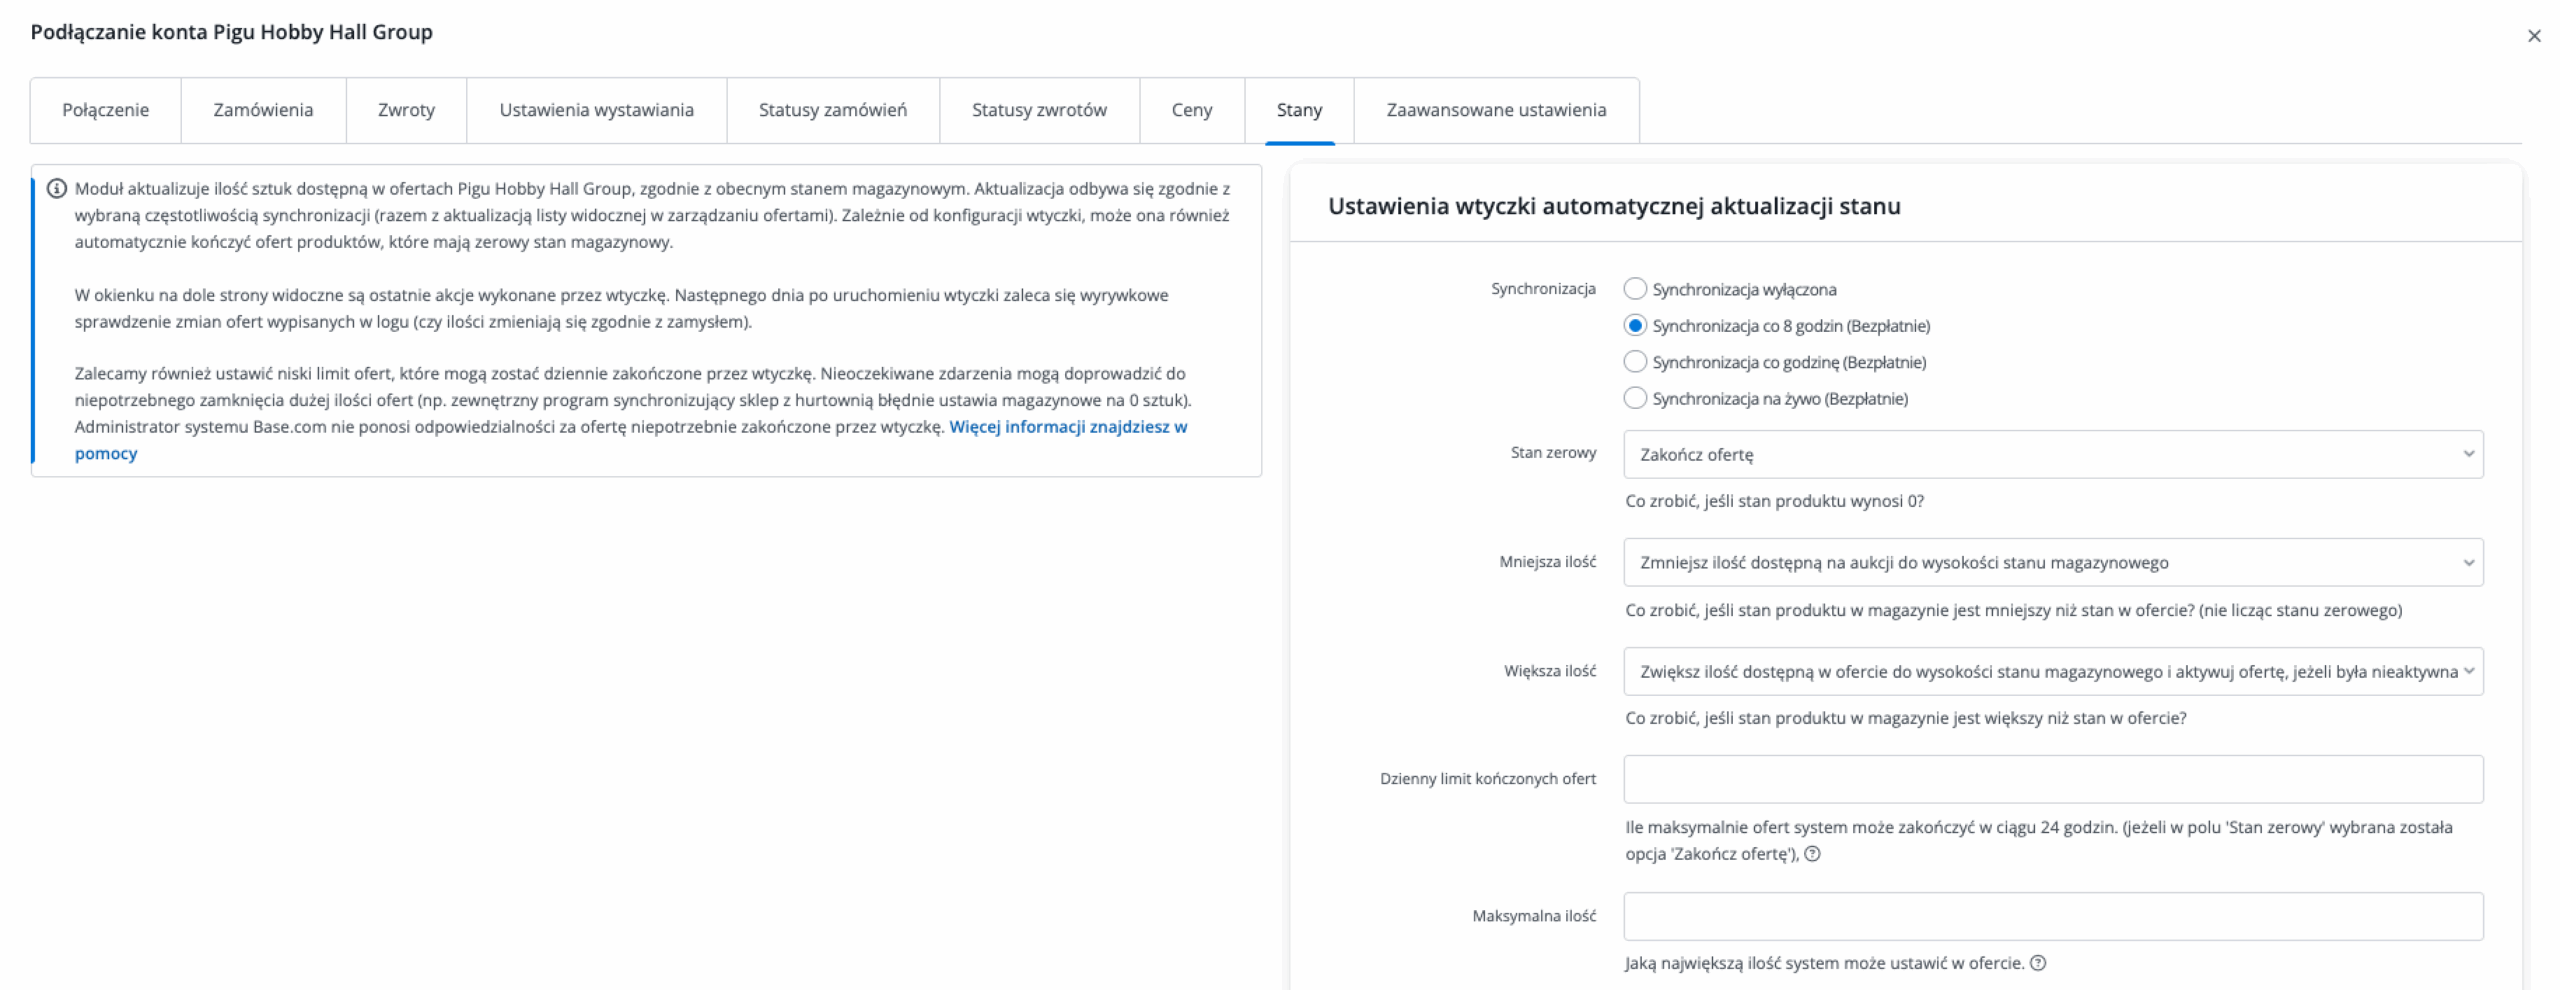
Task: Click help icon after daily limit description
Action: [1811, 854]
